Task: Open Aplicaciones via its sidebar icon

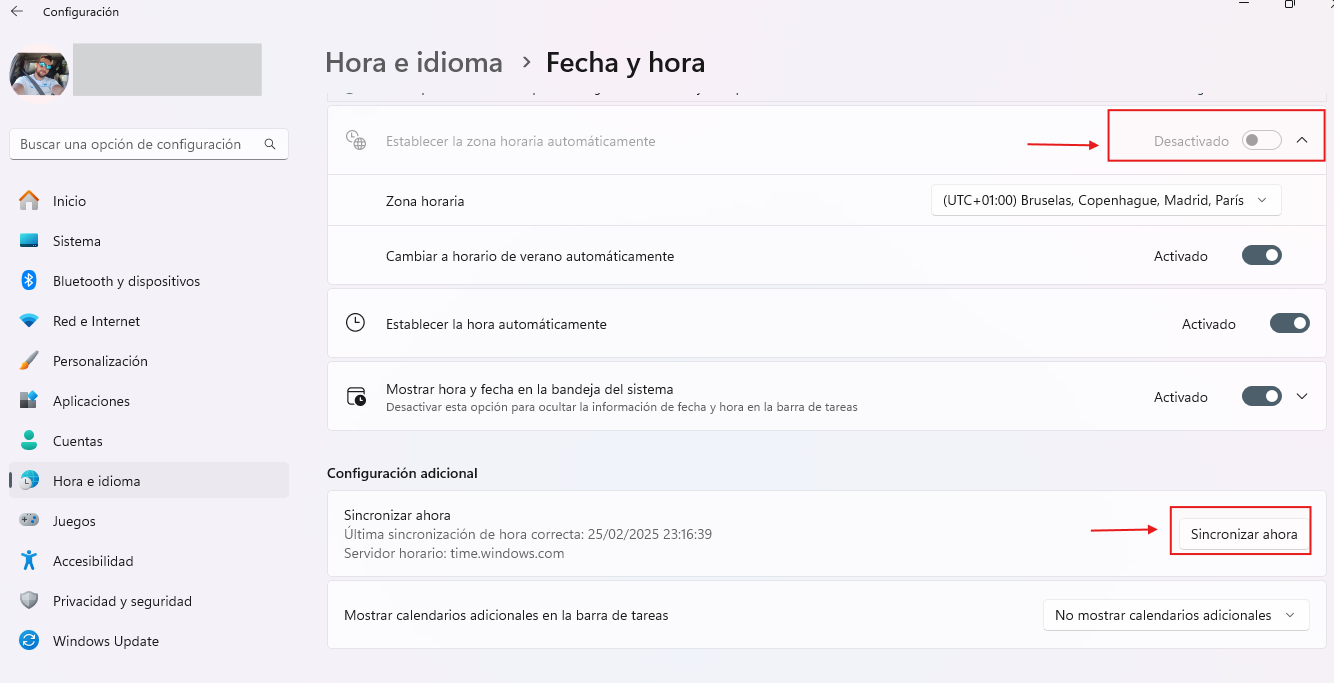Action: pyautogui.click(x=29, y=401)
